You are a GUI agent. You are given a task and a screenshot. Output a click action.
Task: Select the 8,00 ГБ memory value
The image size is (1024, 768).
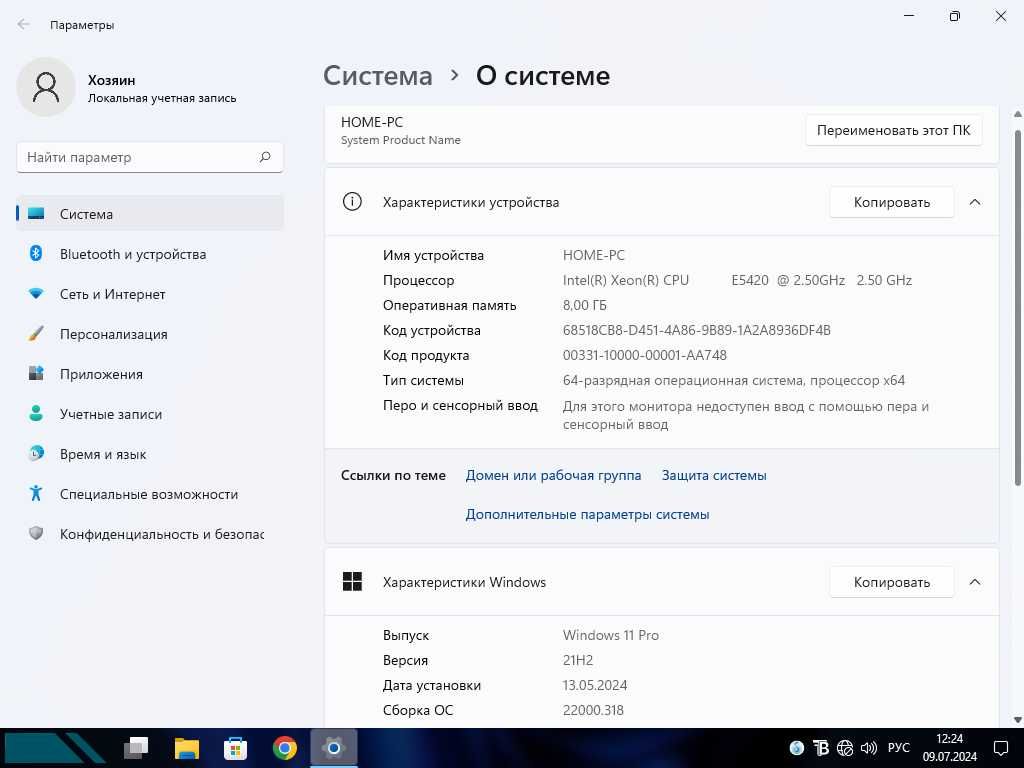point(584,305)
